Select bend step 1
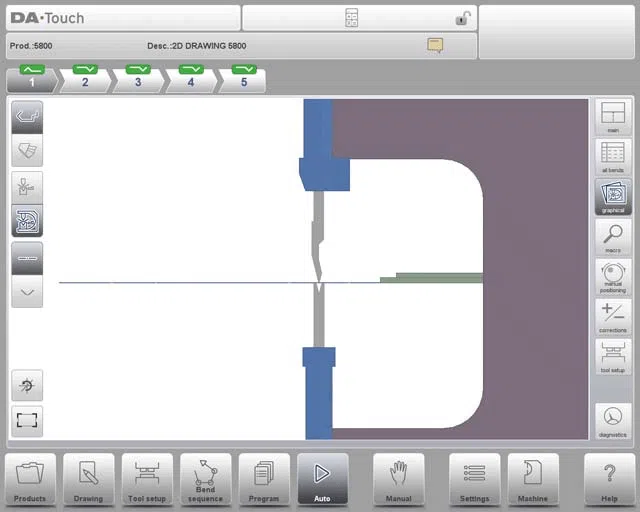640x512 pixels. [32, 79]
